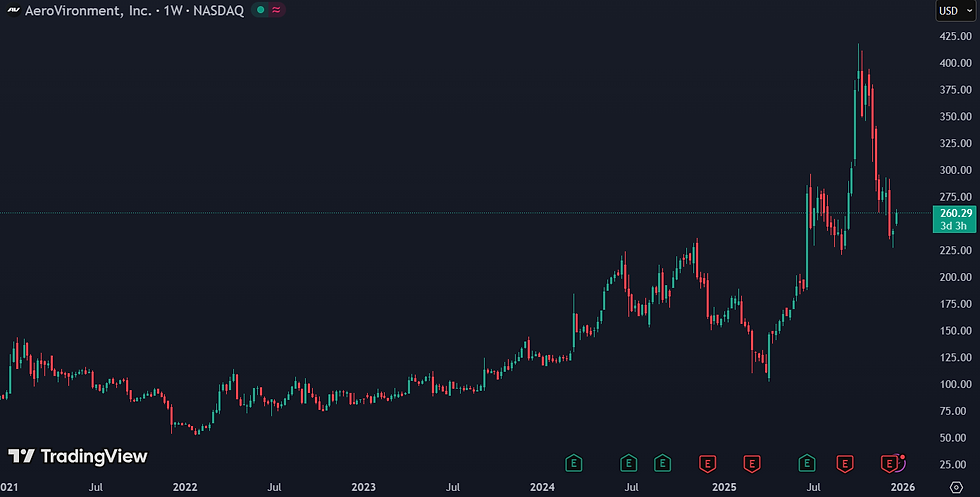Click the 100.00 price axis label
This screenshot has height=497, width=980.
[956, 384]
